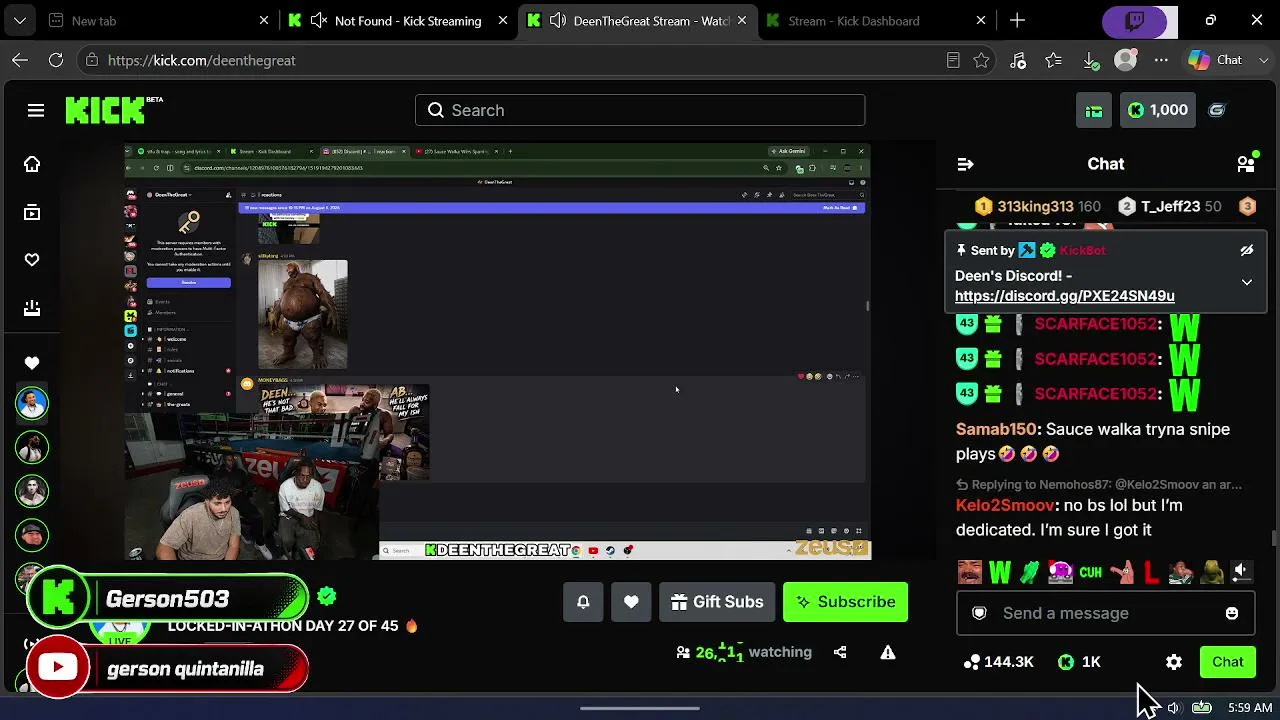Toggle the emote bar sound icon
Screen dimensions: 1280x720
[x=1240, y=571]
